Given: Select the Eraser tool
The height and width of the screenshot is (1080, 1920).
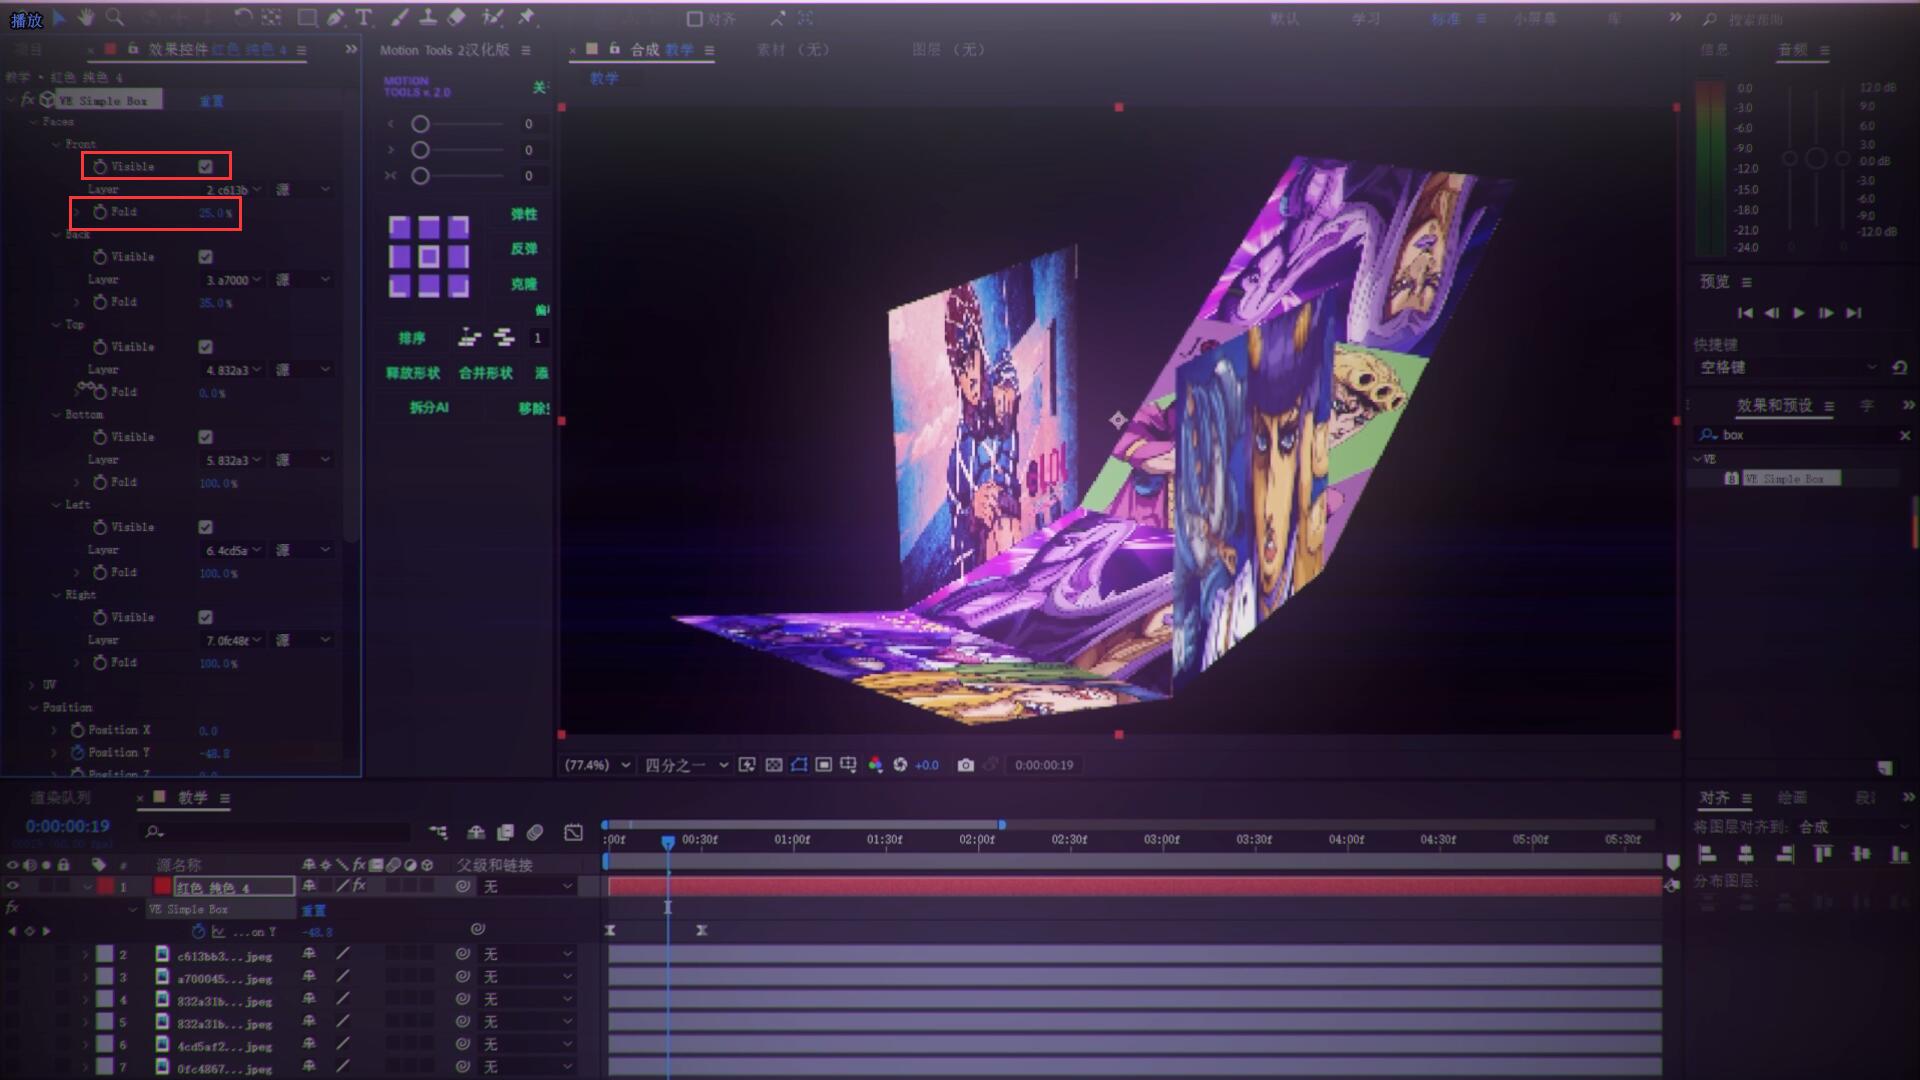Looking at the screenshot, I should tap(456, 17).
